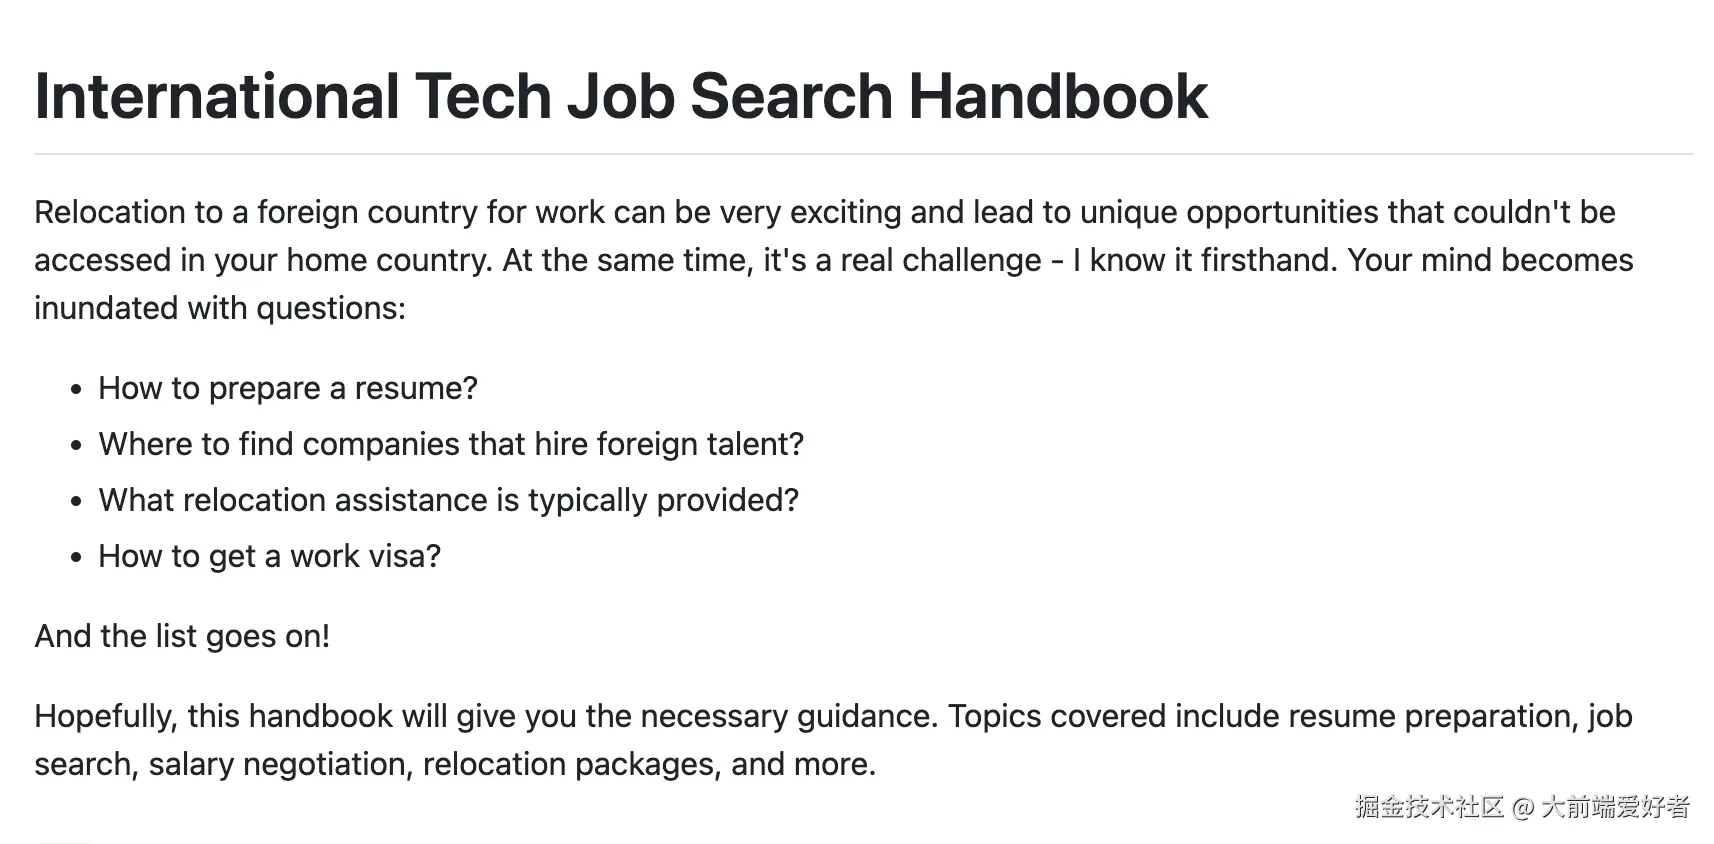The image size is (1714, 844).
Task: Click the 'How to prepare a resume?' item
Action: (x=288, y=388)
